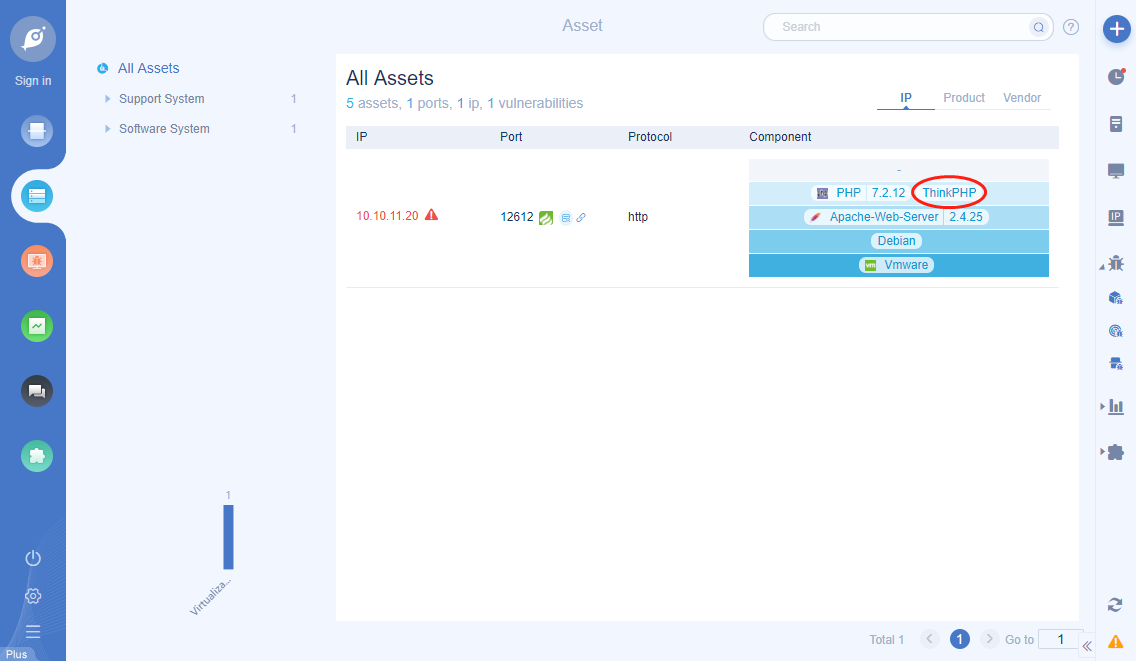Open the Report chart section in sidebar
This screenshot has height=661, width=1136.
[x=37, y=326]
